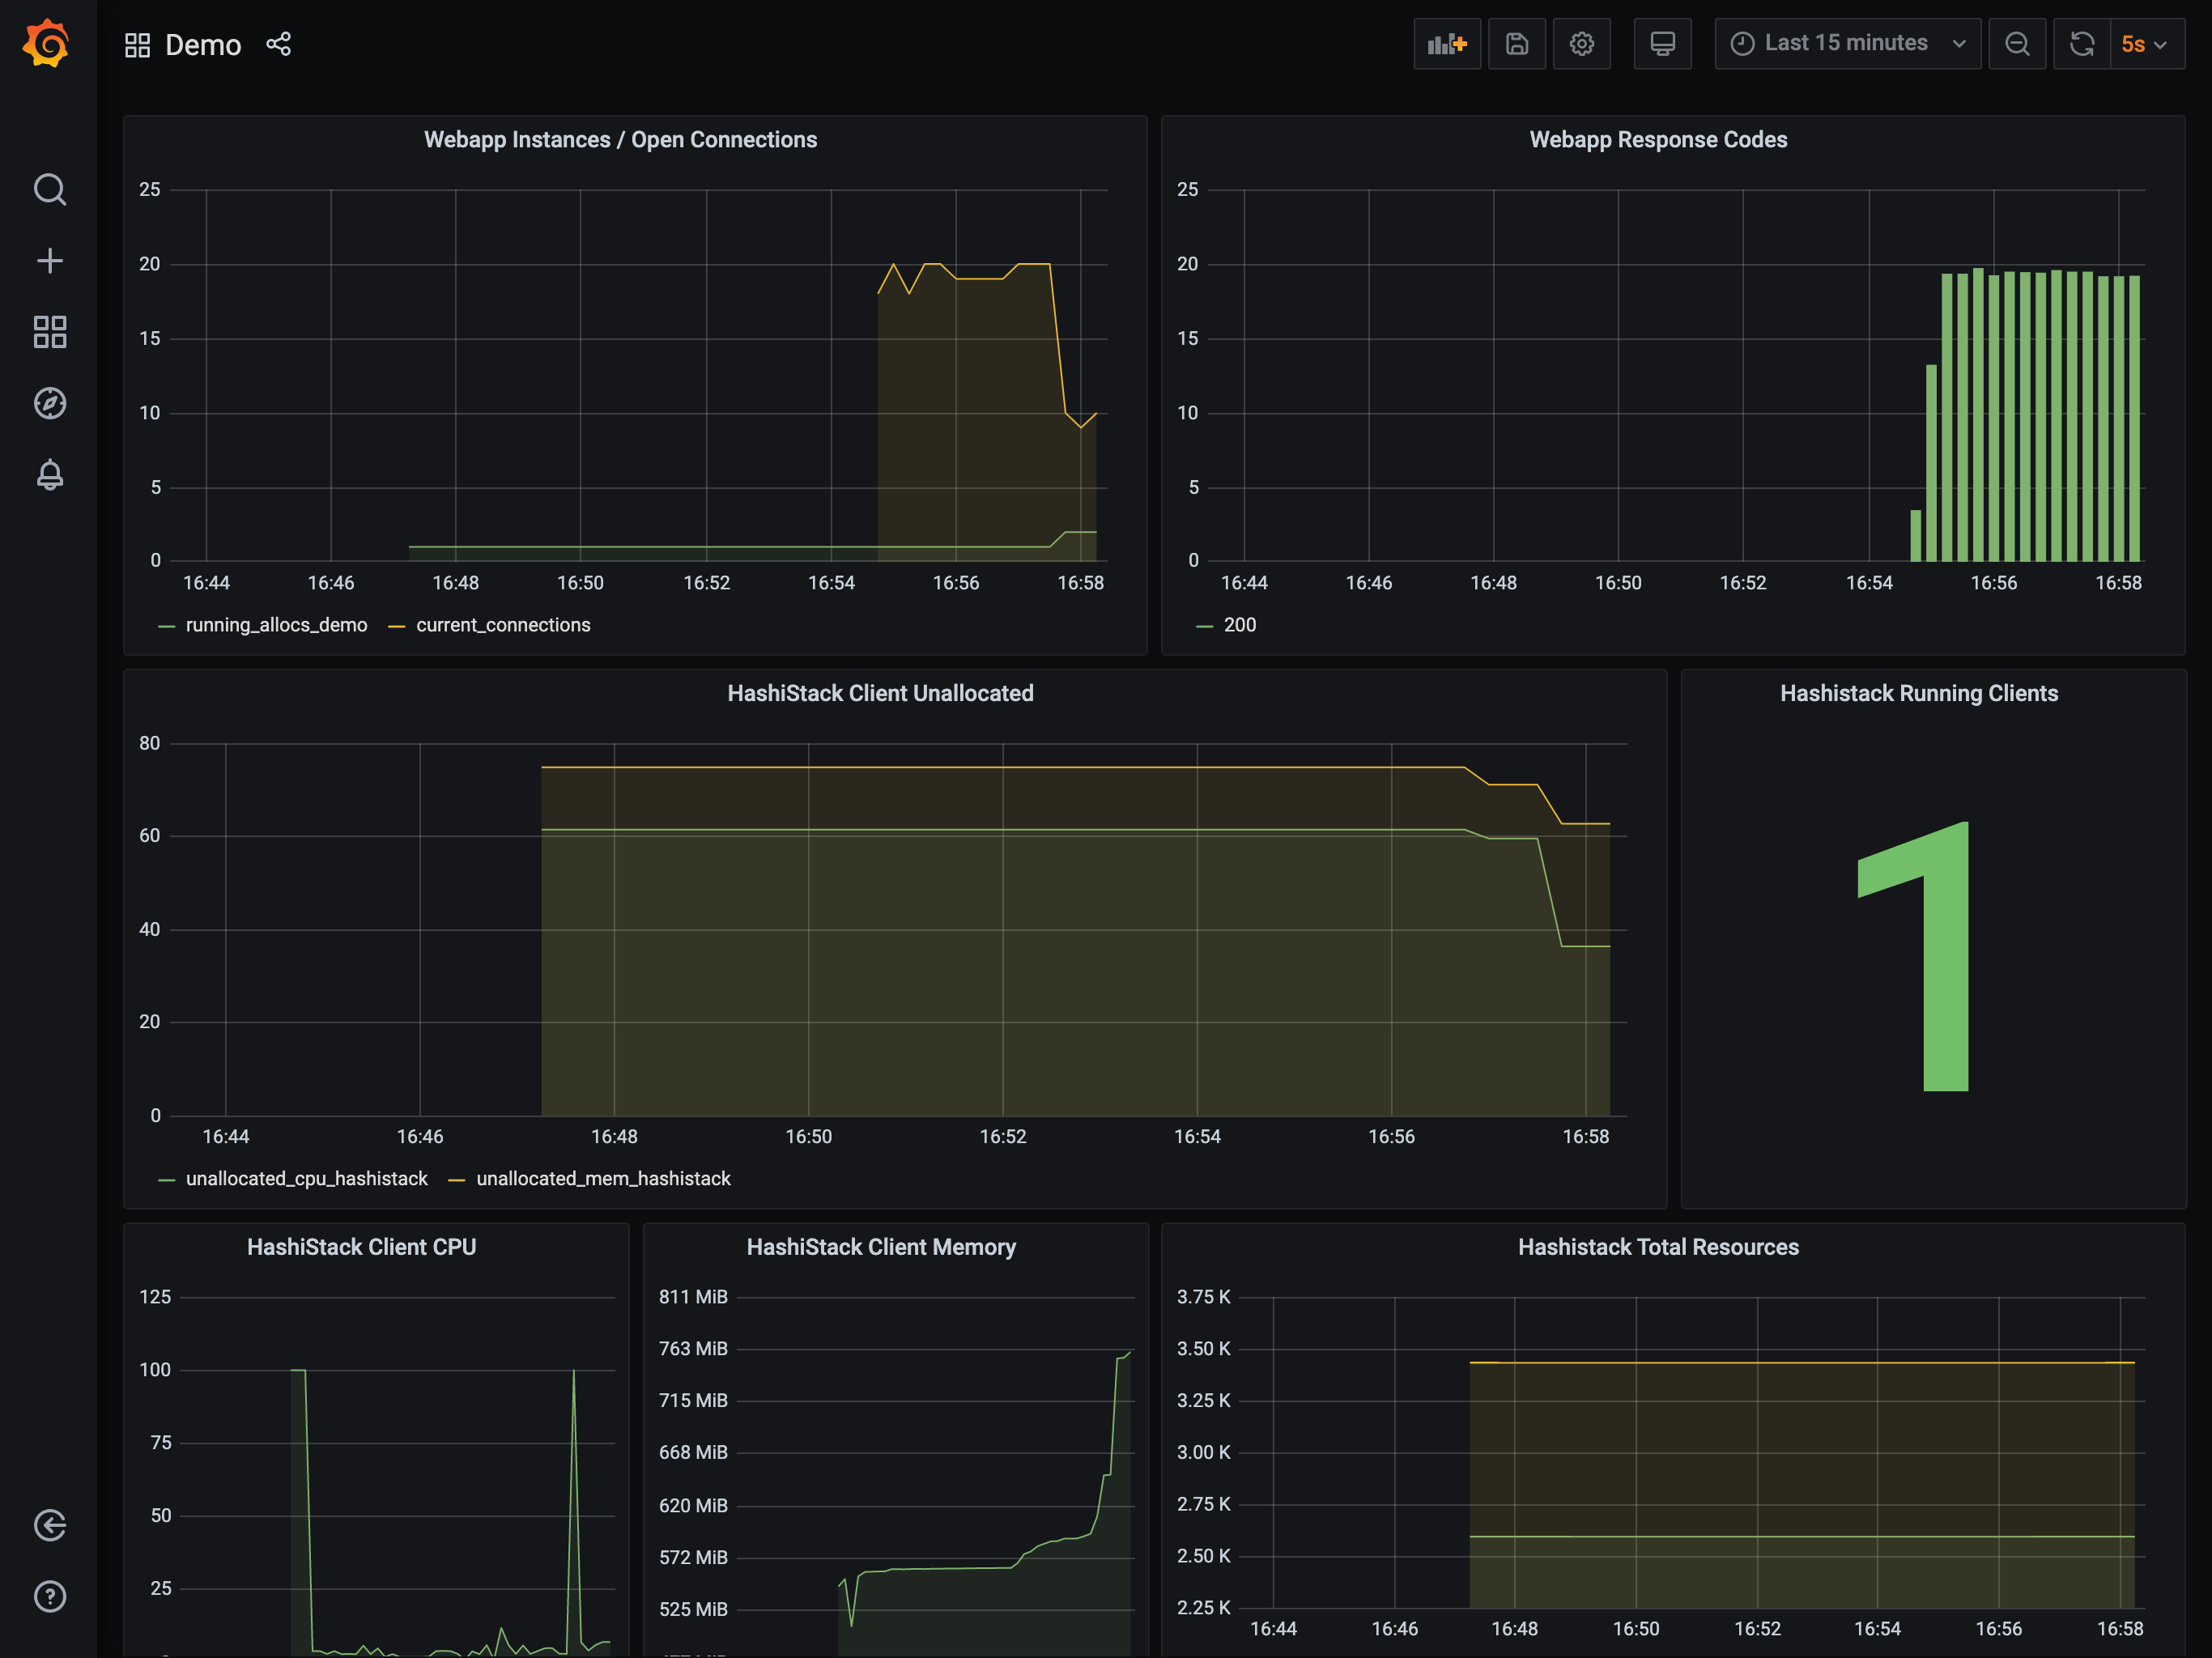The height and width of the screenshot is (1658, 2212).
Task: Click the green running_allocs_demo legend color line
Action: pyautogui.click(x=167, y=627)
